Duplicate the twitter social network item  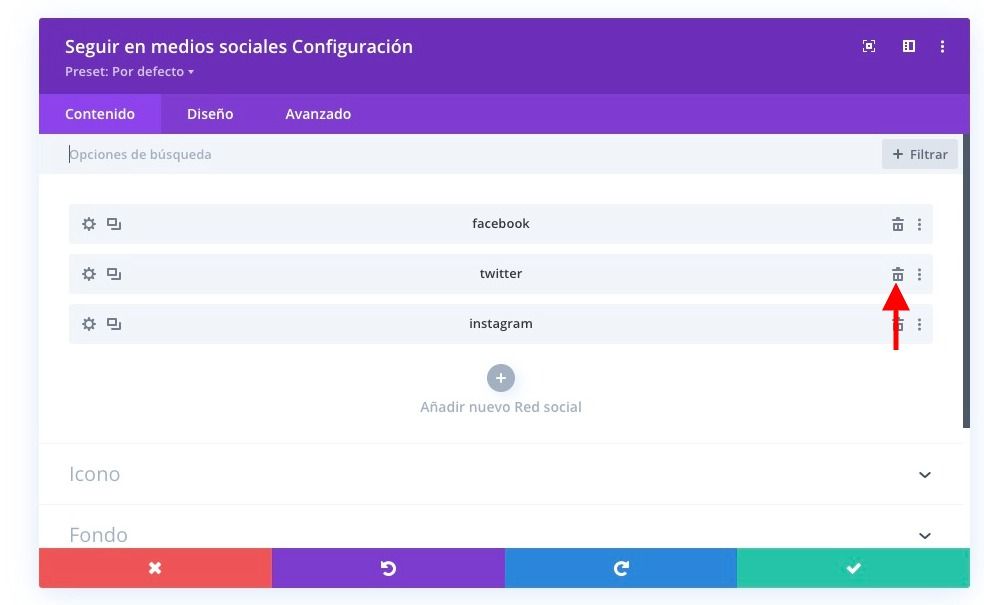114,274
